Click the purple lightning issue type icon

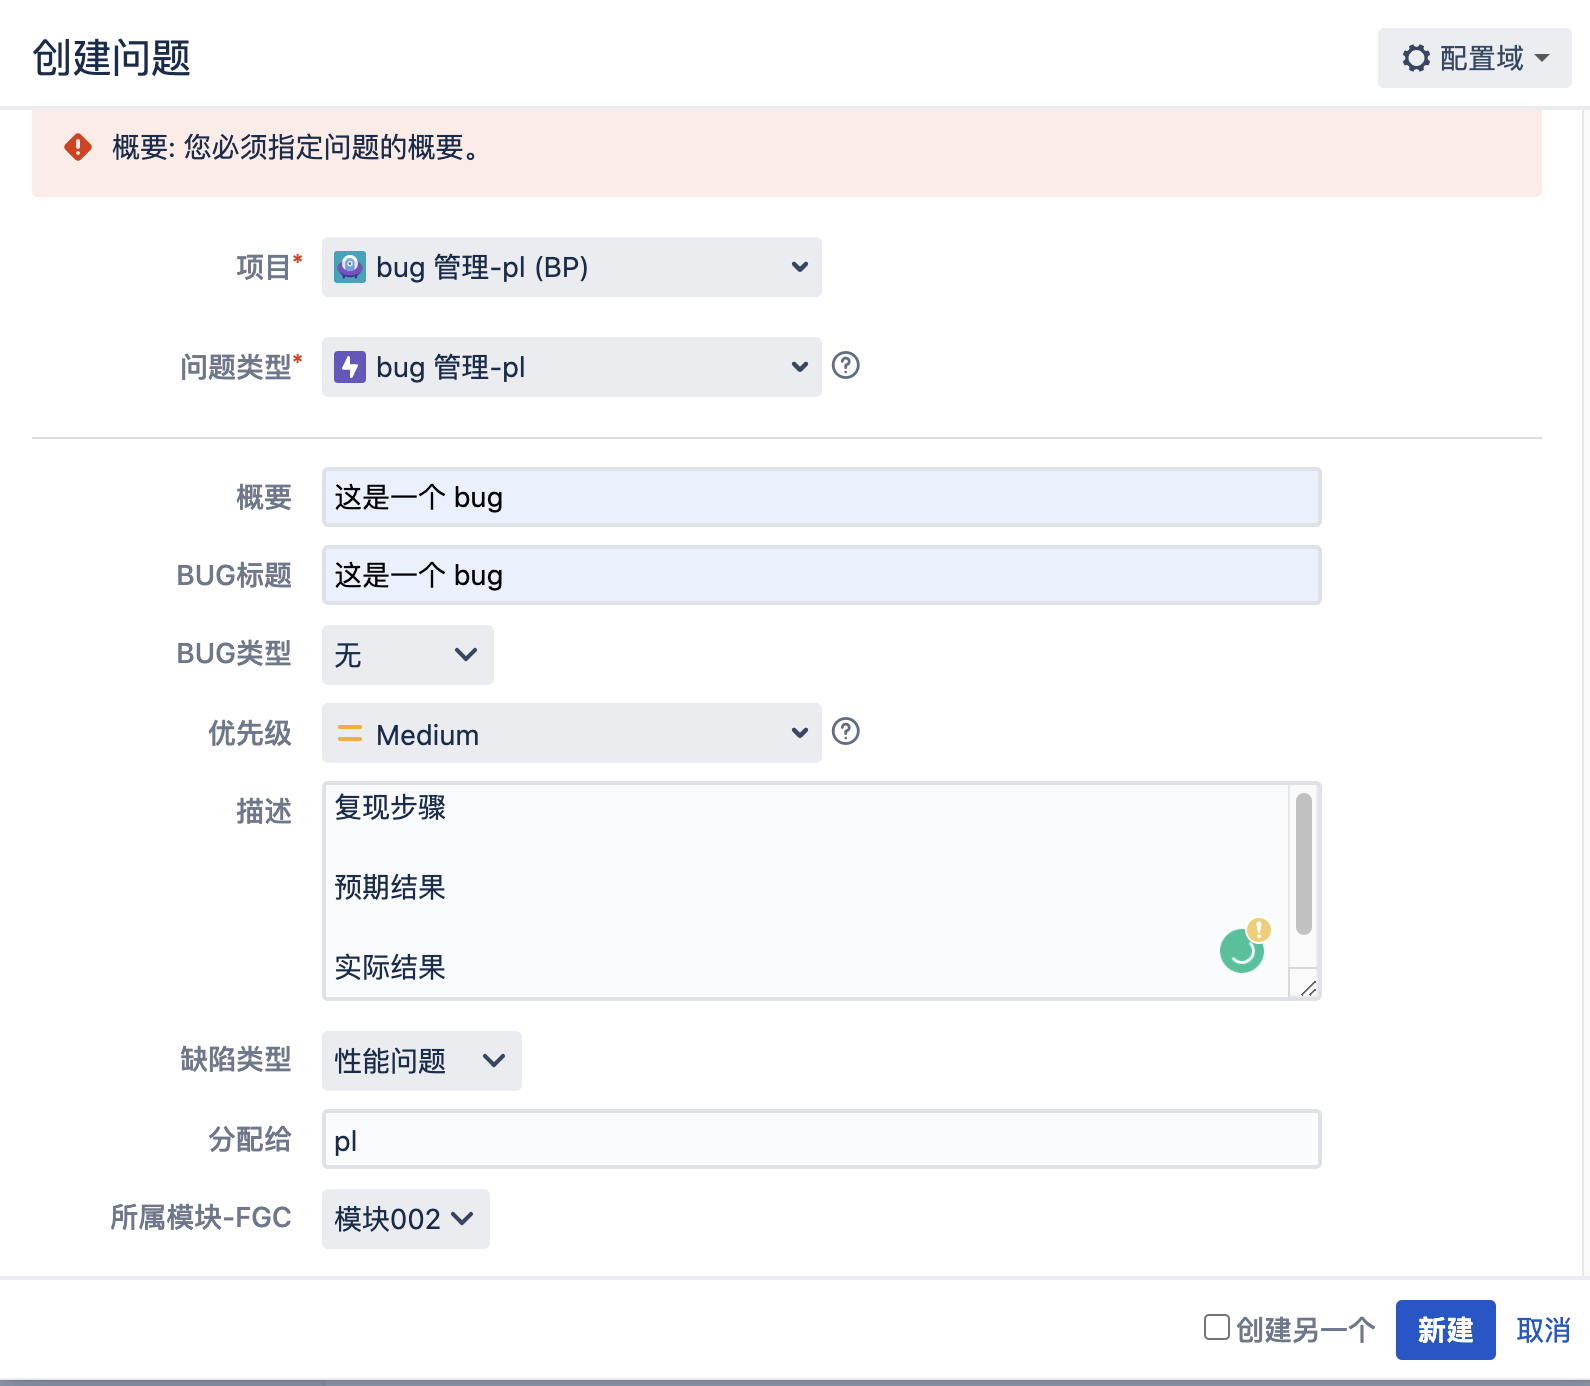click(x=349, y=367)
